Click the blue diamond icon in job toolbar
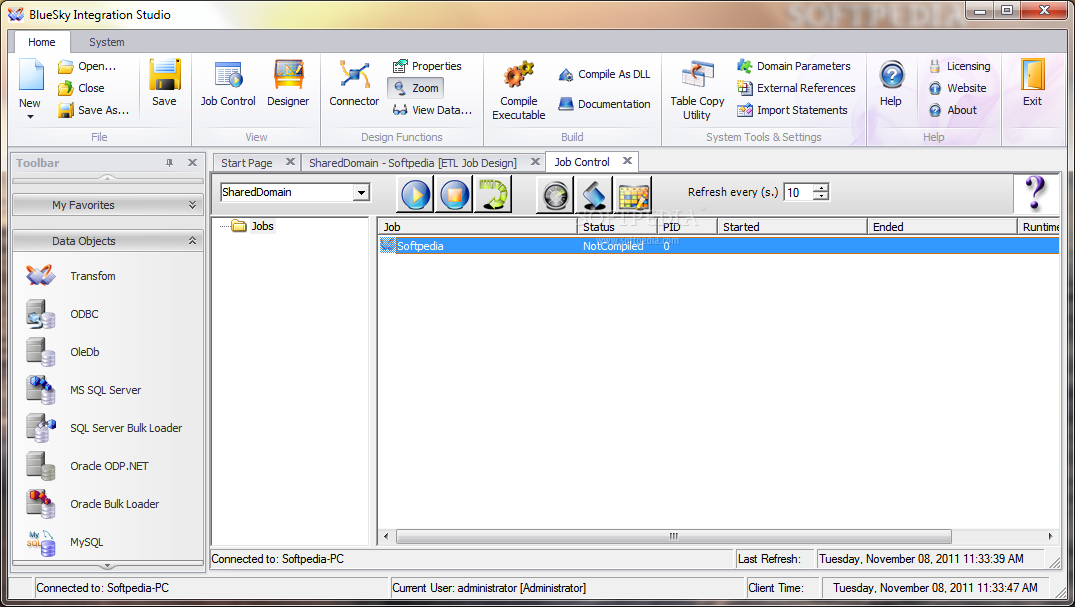Screen dimensions: 1075x607 tap(594, 195)
